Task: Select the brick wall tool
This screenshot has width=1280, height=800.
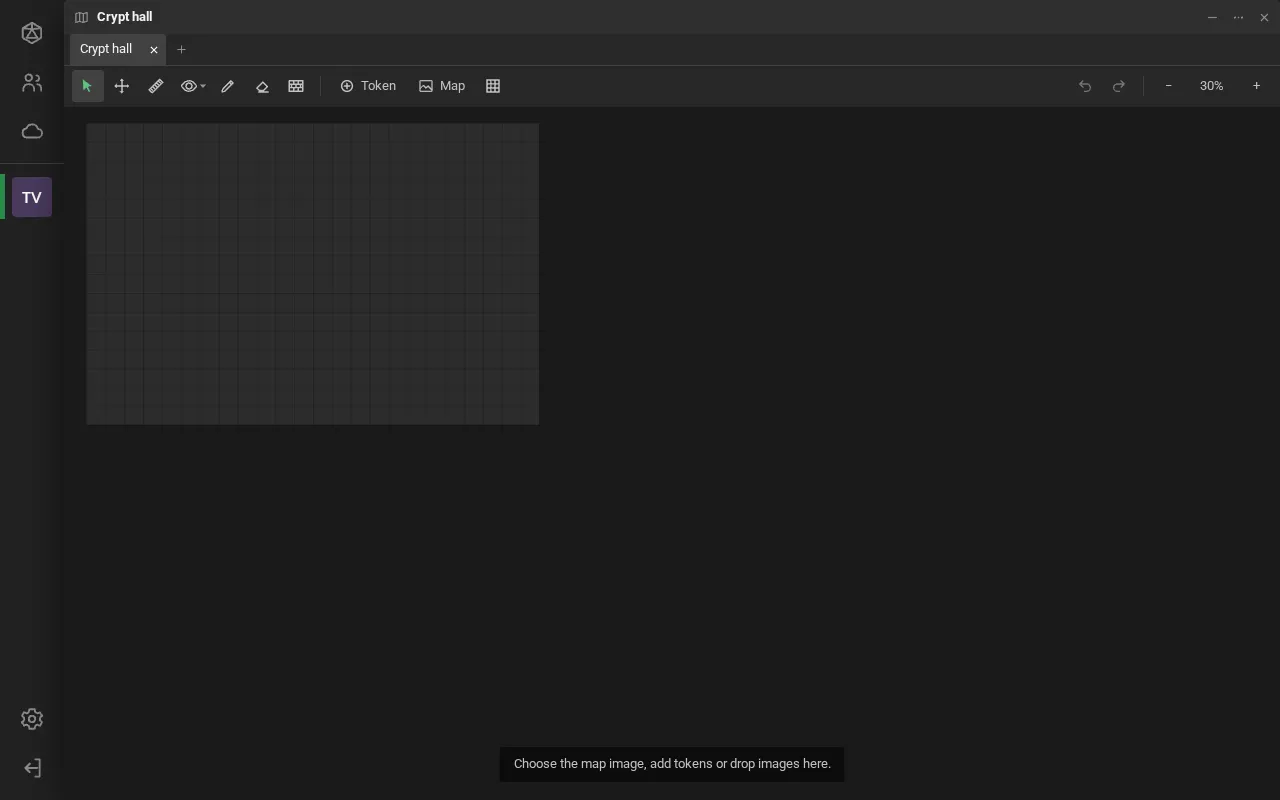Action: pos(296,86)
